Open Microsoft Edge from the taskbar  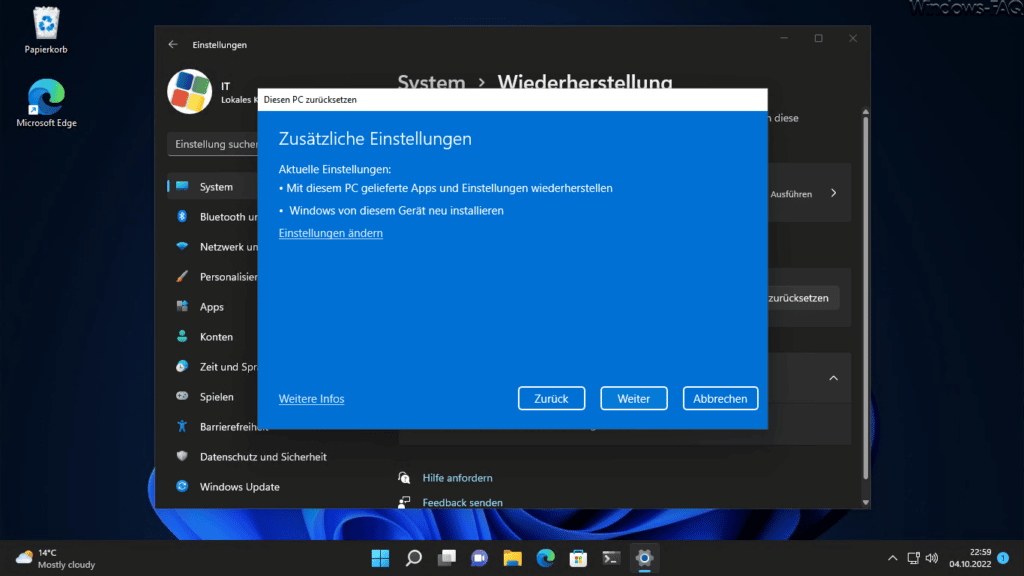545,558
